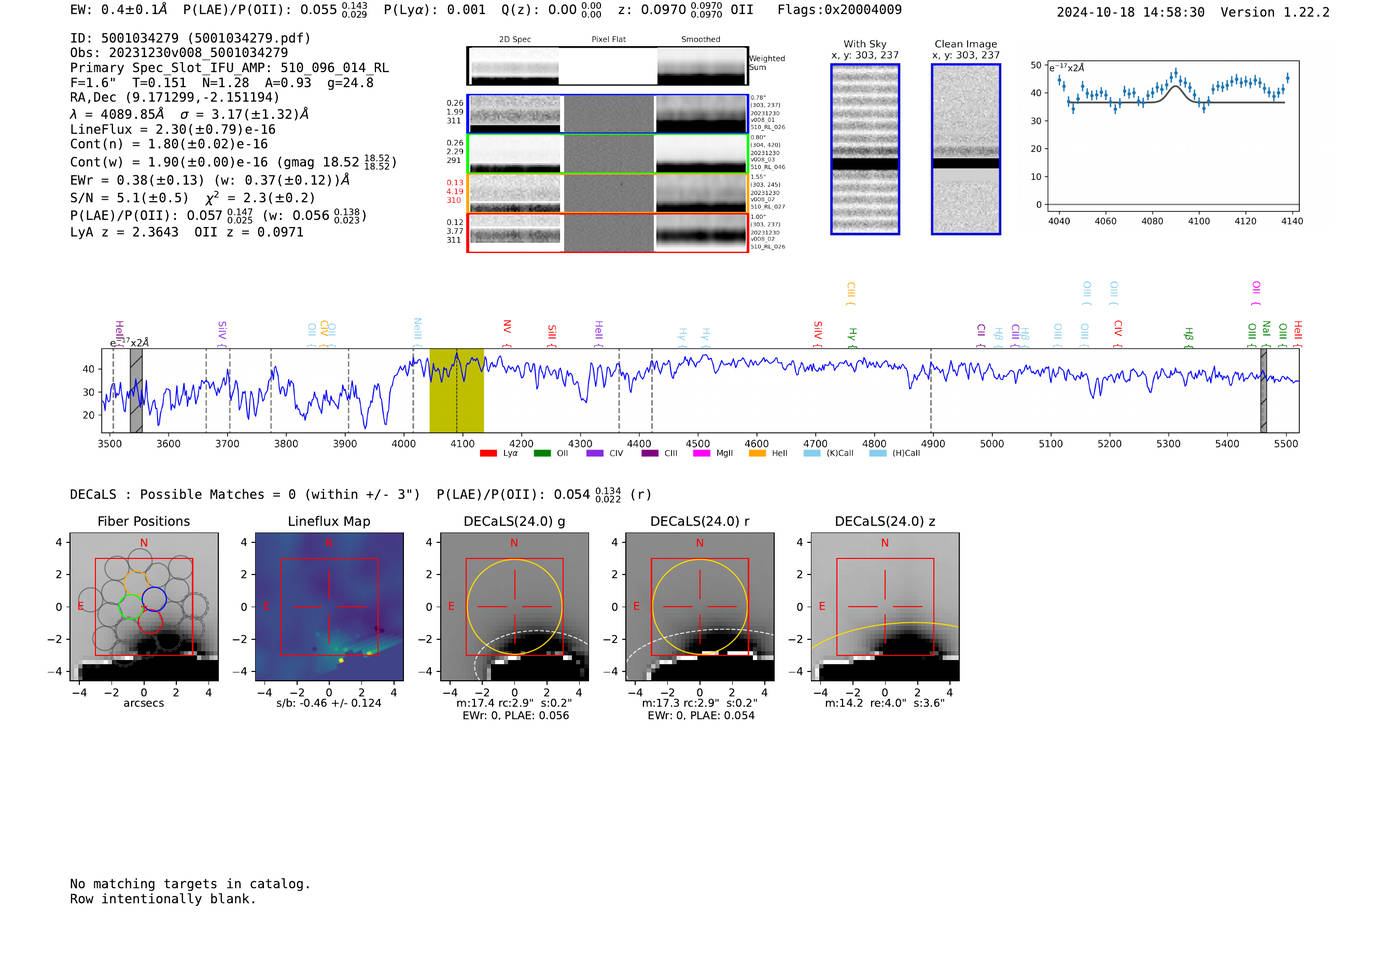Screen dimensions: 1400x953
Task: Click the 'No matching targets in catalog.' text
Action: click(x=190, y=884)
